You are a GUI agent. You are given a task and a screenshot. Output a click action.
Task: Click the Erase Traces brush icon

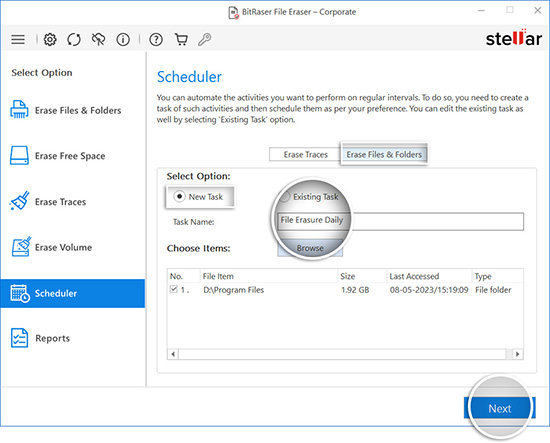[20, 201]
